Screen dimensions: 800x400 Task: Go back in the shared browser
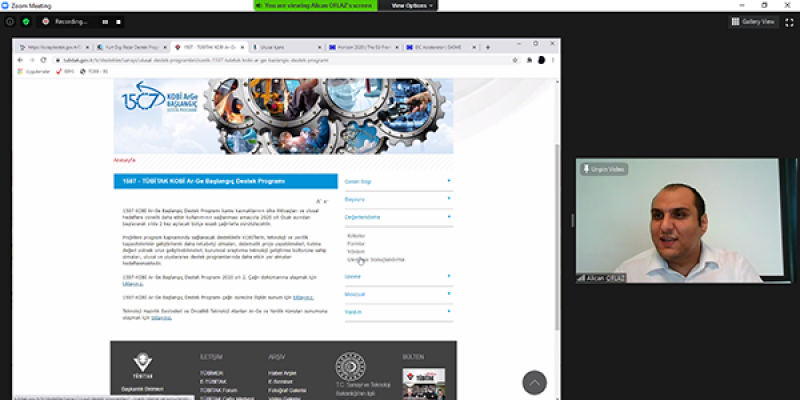pos(20,60)
